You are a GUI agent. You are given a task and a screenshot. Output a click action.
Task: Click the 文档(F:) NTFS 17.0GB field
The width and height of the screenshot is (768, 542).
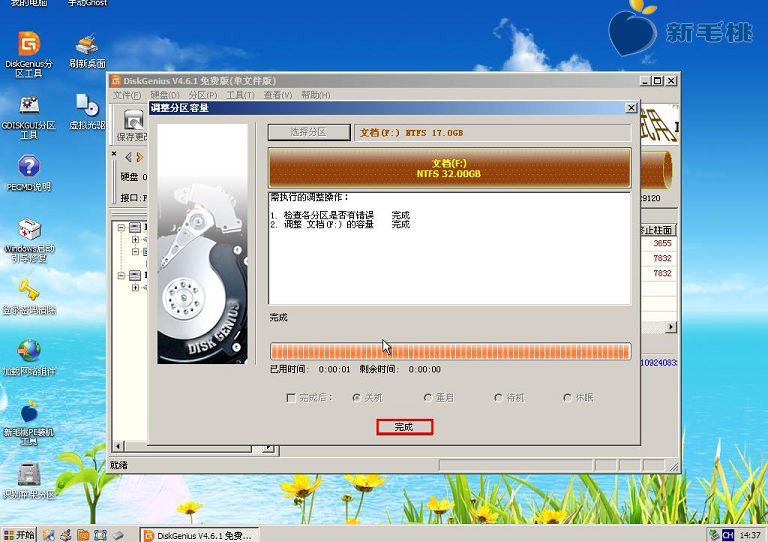(x=492, y=133)
